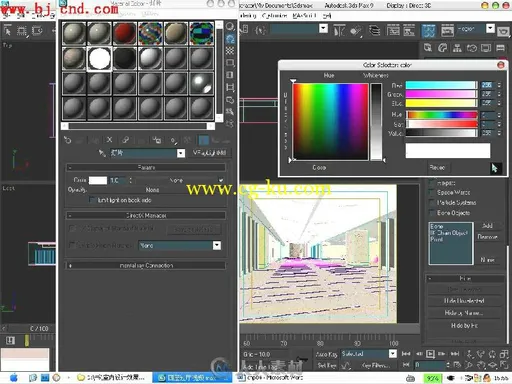
Task: Click the Make Preview icon
Action: (230, 88)
